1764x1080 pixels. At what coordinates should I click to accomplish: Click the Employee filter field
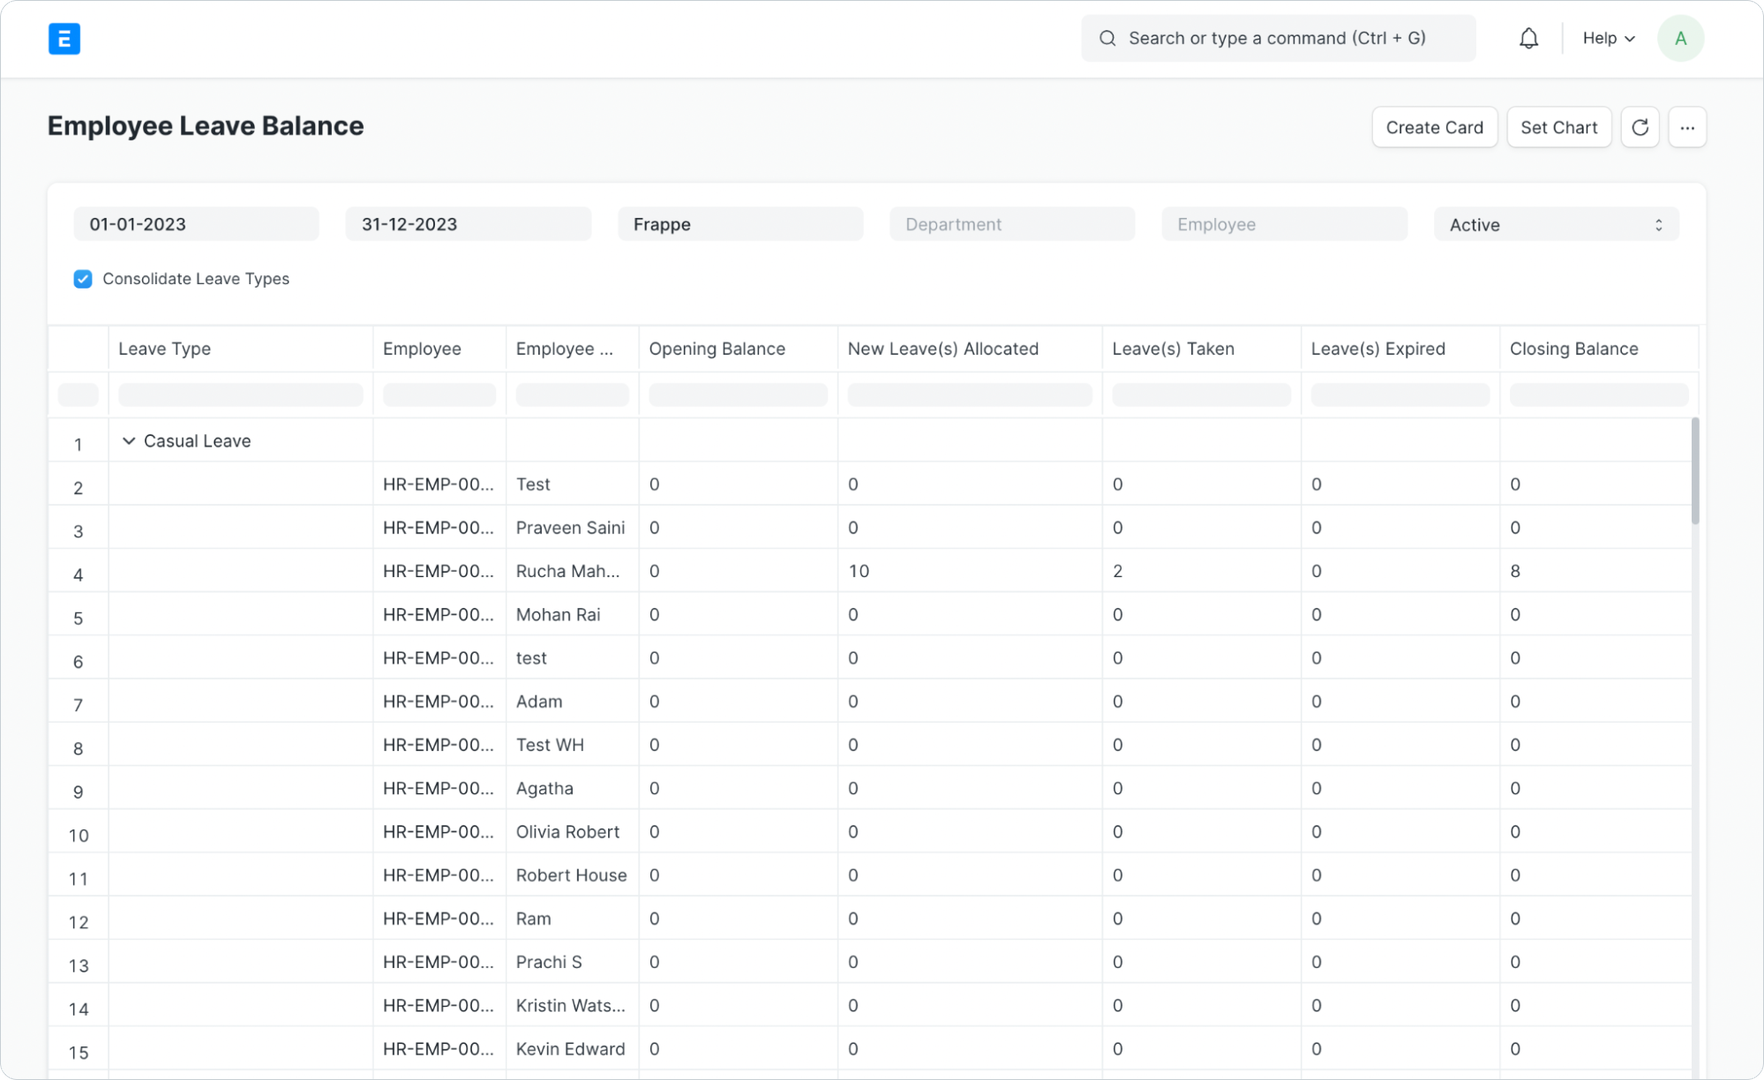pos(1284,225)
